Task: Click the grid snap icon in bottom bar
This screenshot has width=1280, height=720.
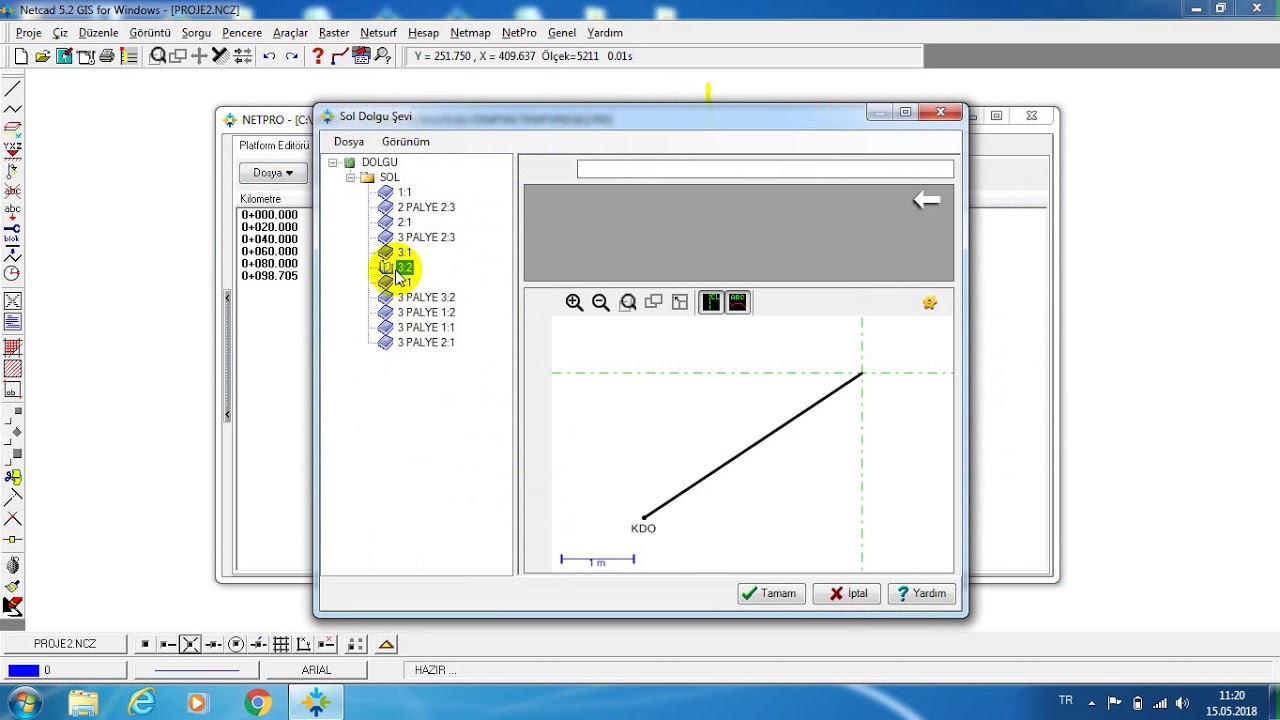Action: 281,644
